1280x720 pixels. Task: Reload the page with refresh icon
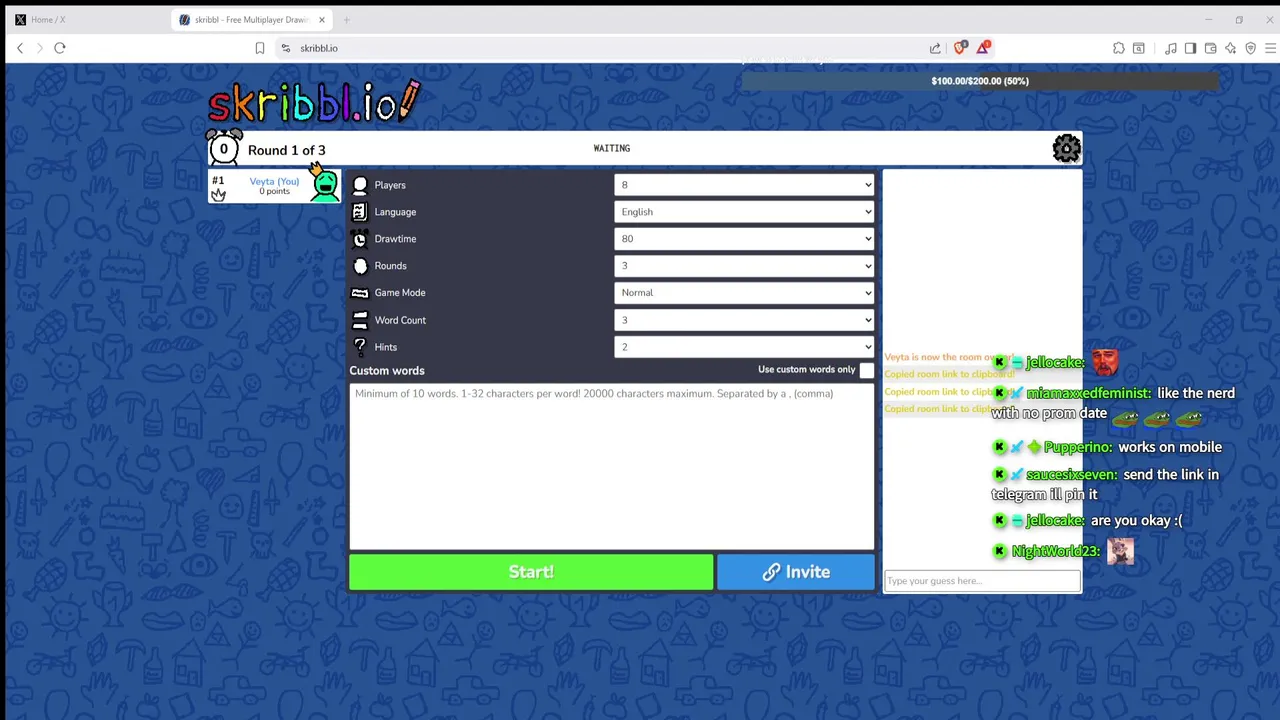point(60,48)
